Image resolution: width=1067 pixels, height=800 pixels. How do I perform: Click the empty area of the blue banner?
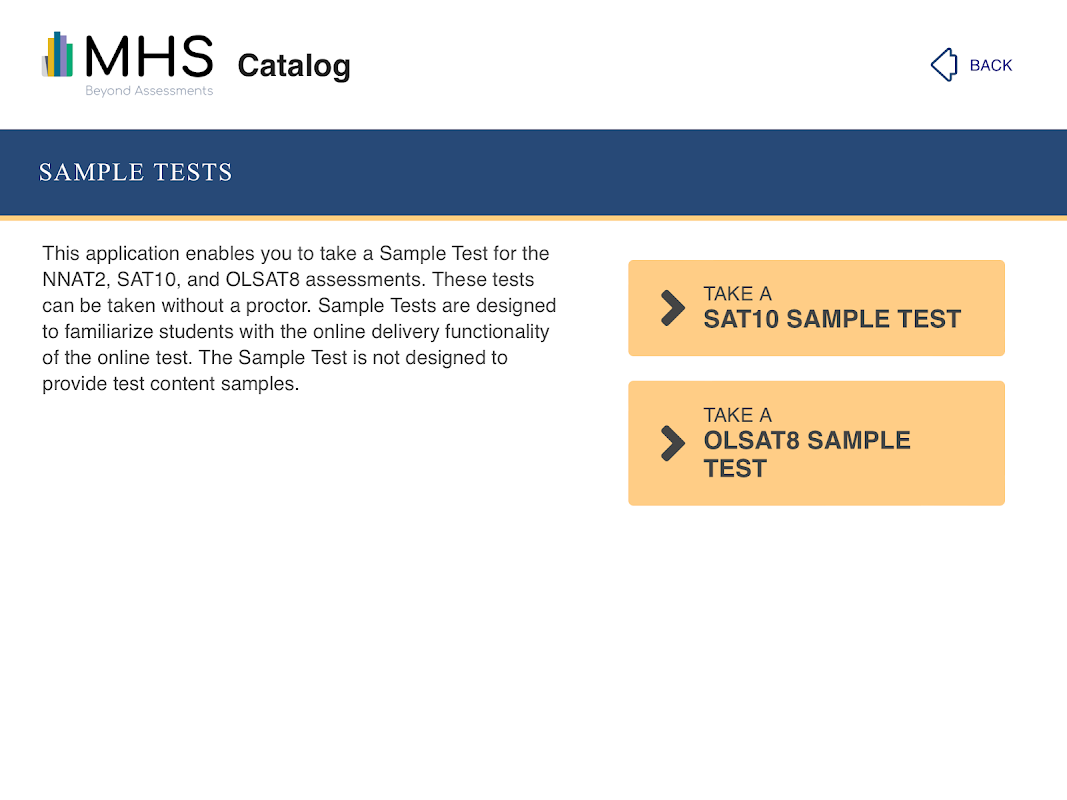[650, 172]
